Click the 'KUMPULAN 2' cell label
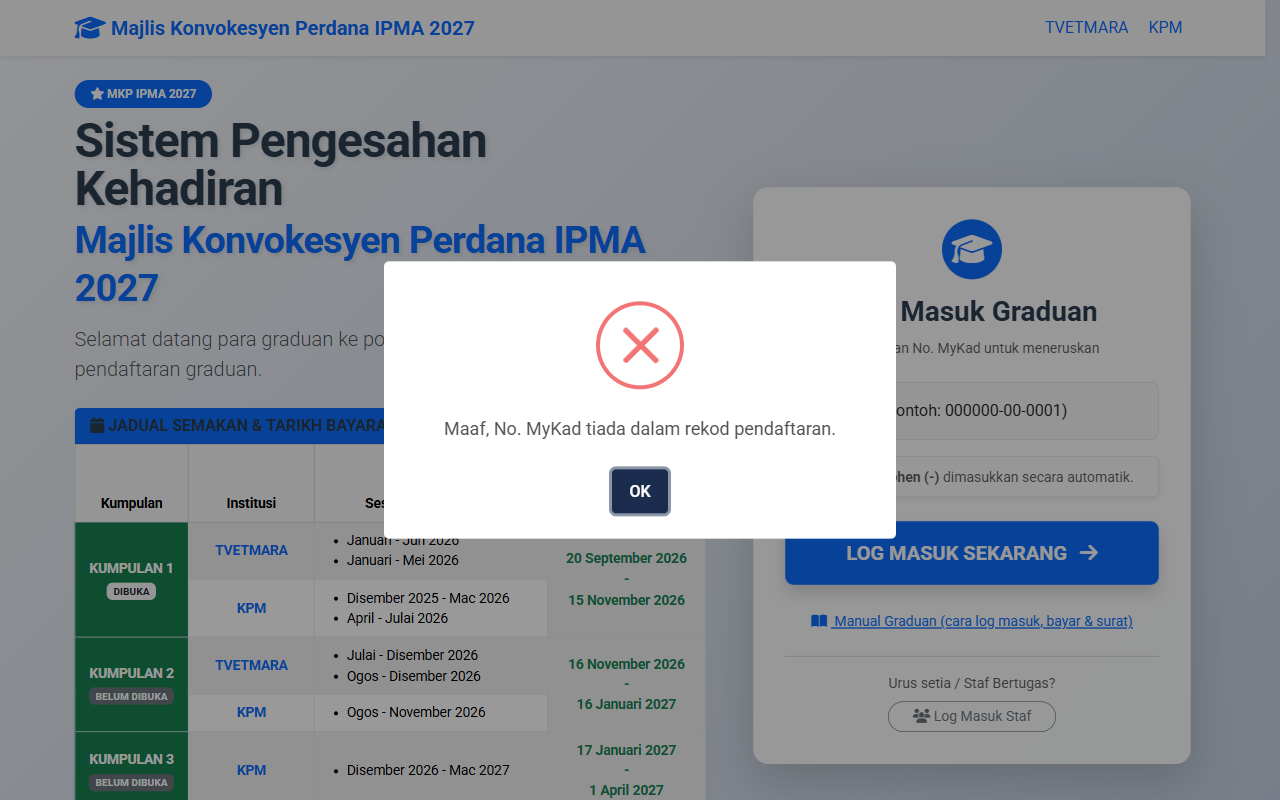The width and height of the screenshot is (1280, 800). point(131,673)
